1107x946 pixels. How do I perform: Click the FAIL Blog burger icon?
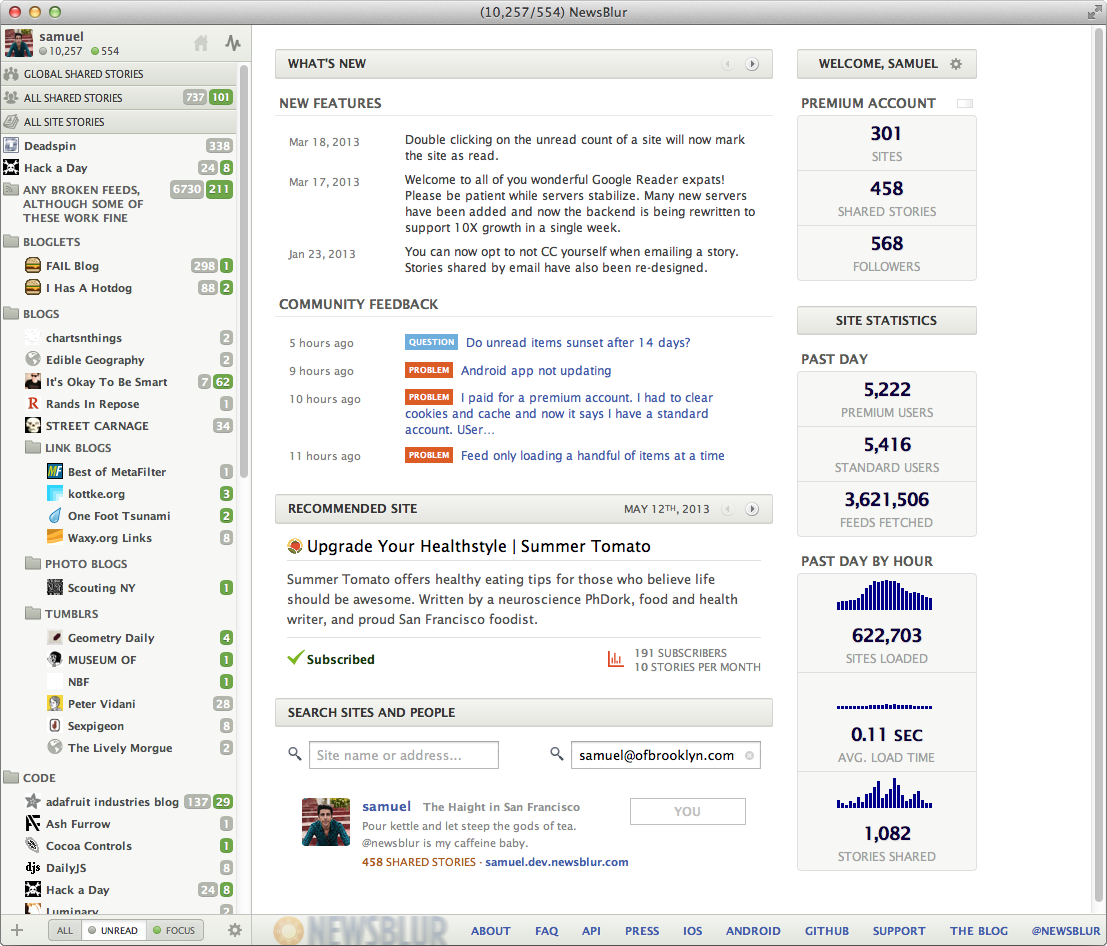32,265
